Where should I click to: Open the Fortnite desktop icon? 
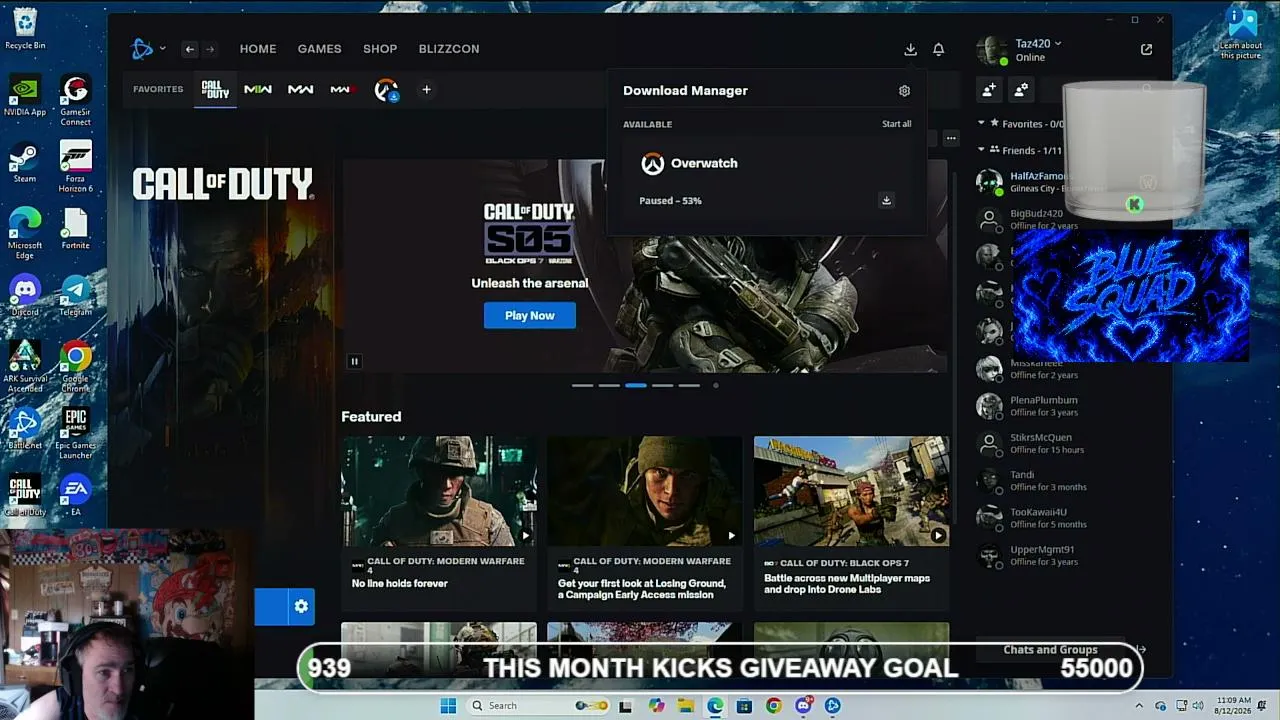click(x=75, y=230)
